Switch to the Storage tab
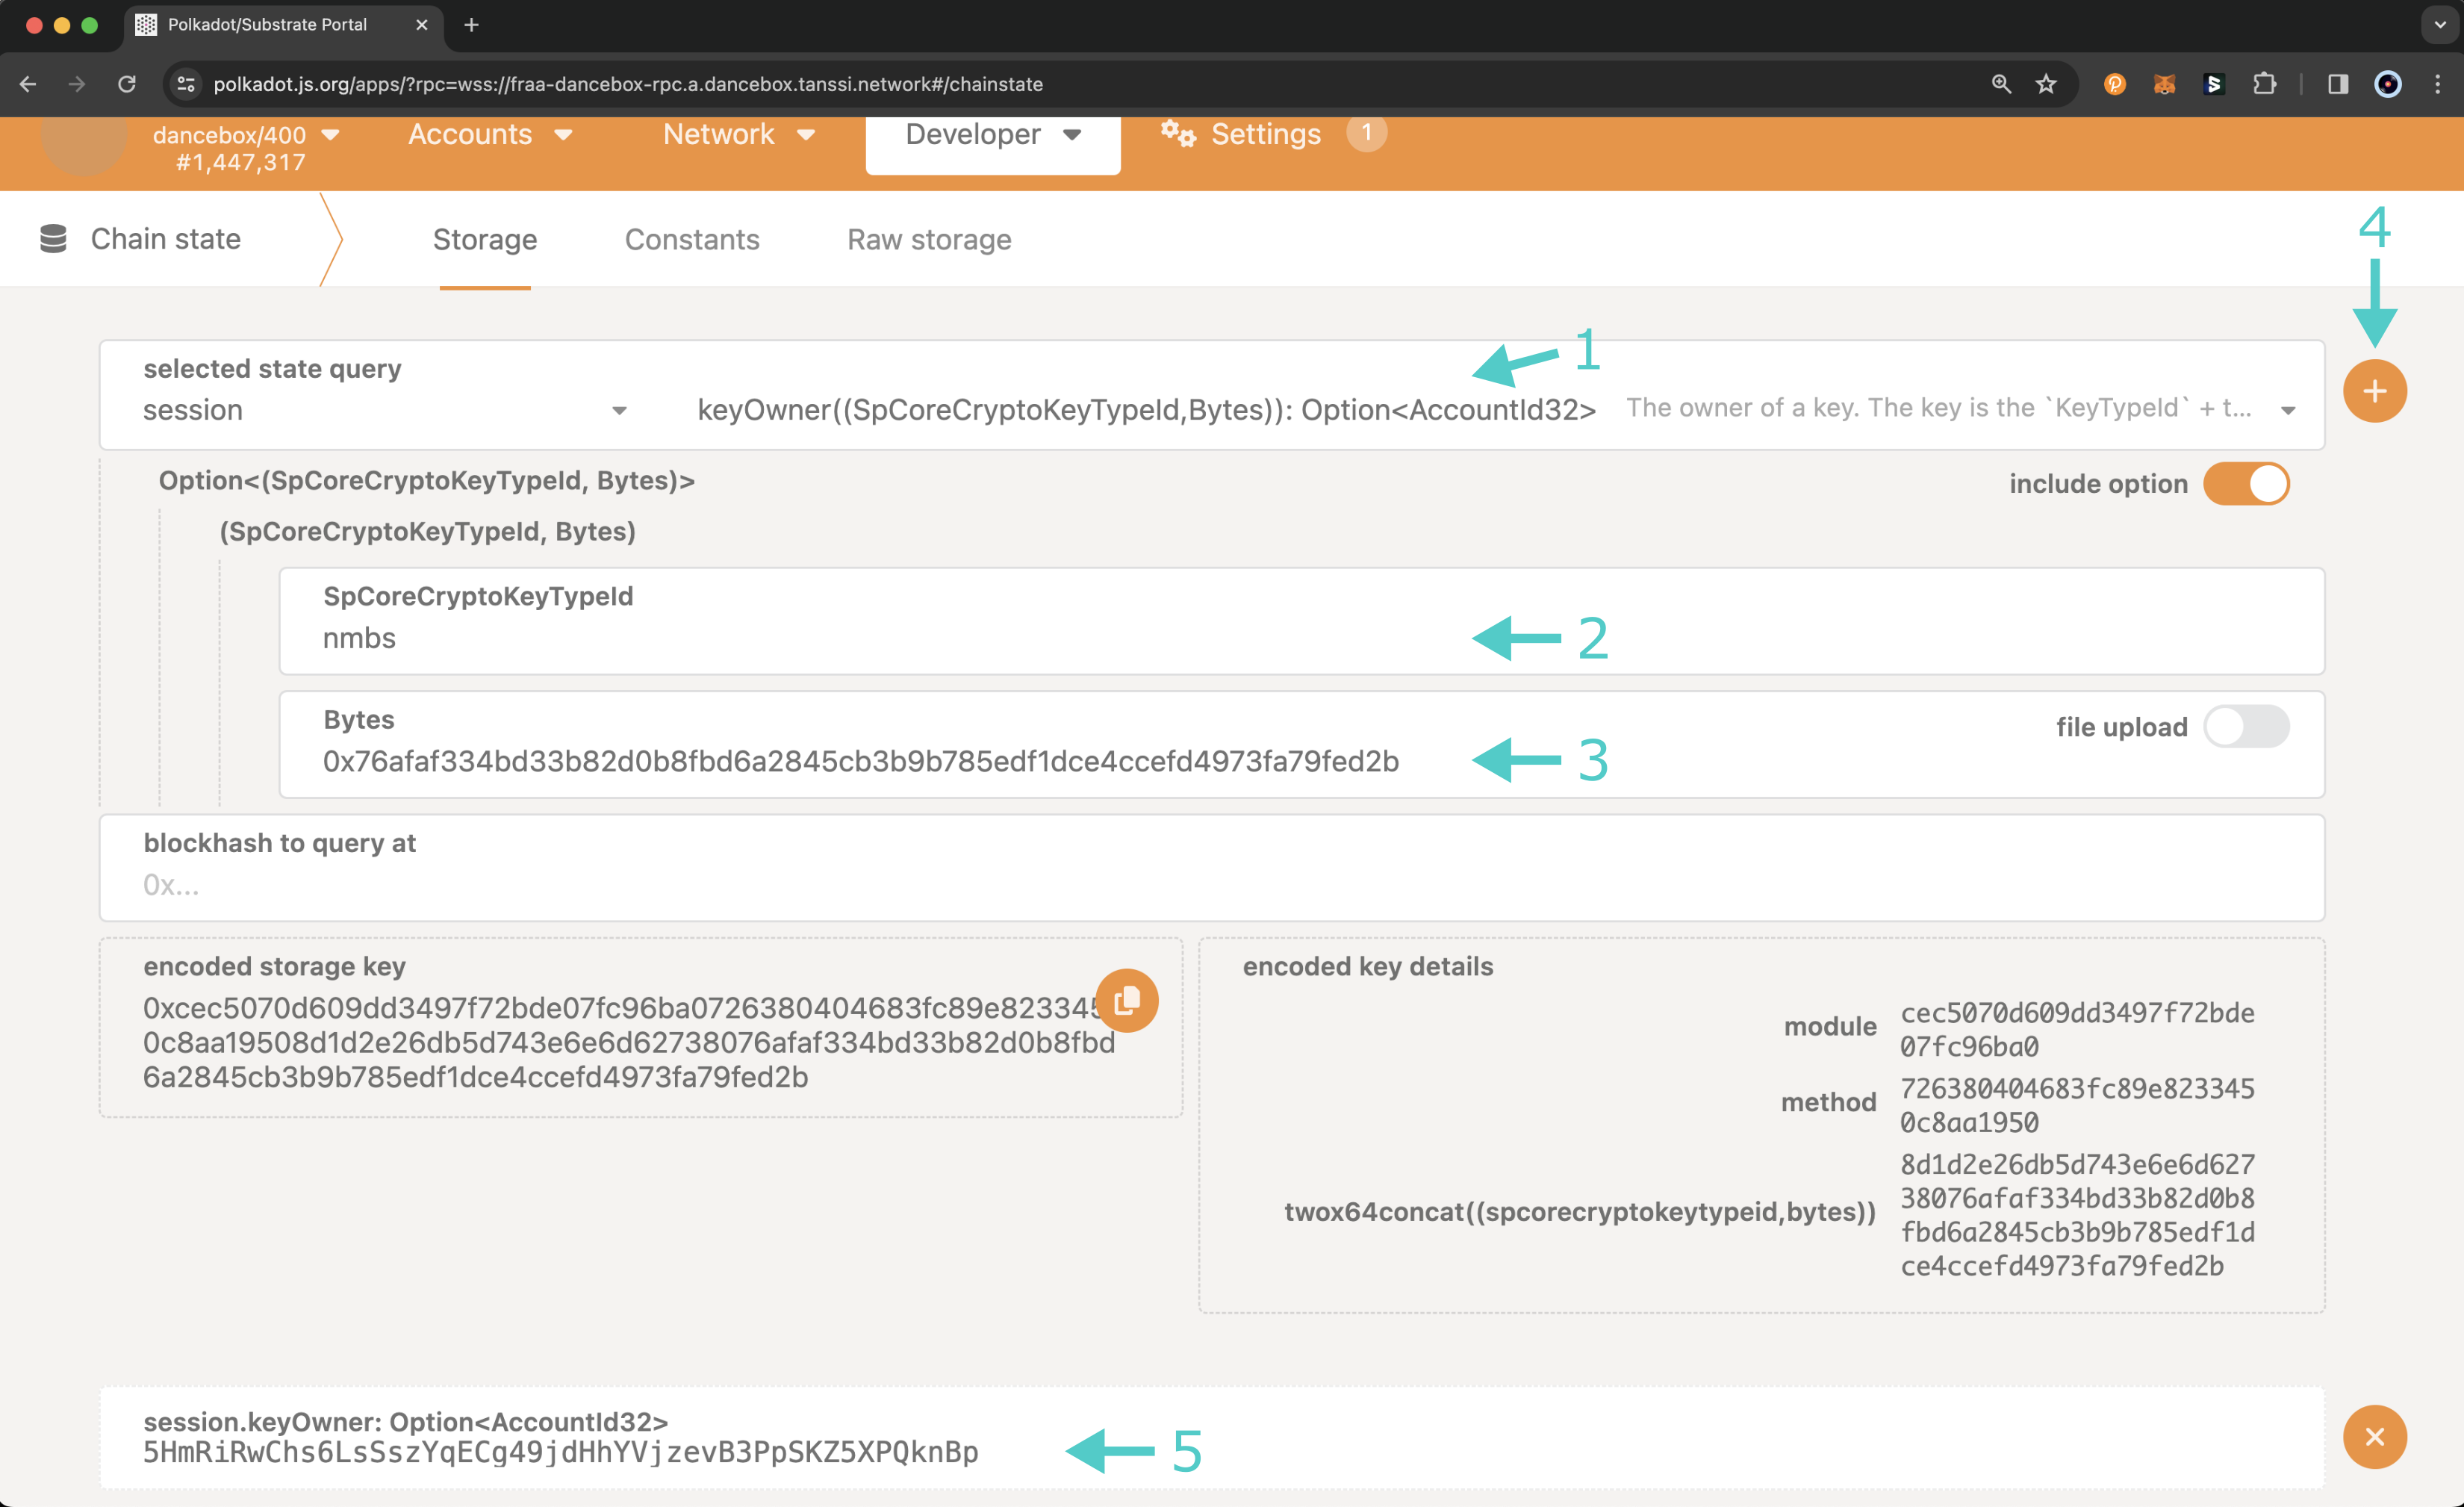Viewport: 2464px width, 1507px height. pyautogui.click(x=485, y=240)
